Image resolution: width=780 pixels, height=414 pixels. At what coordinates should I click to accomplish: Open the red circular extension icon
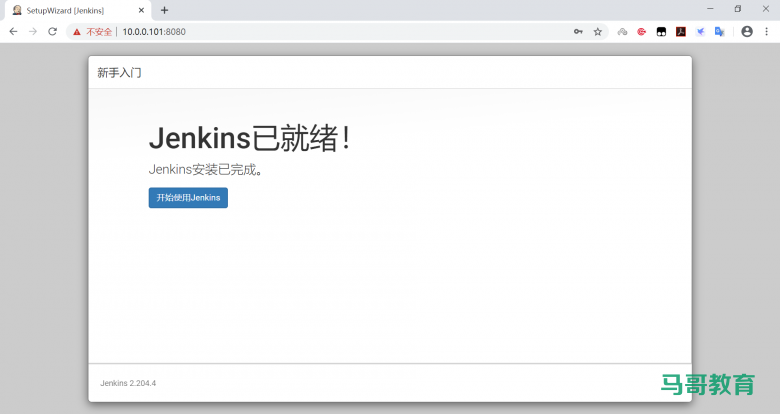(x=642, y=32)
